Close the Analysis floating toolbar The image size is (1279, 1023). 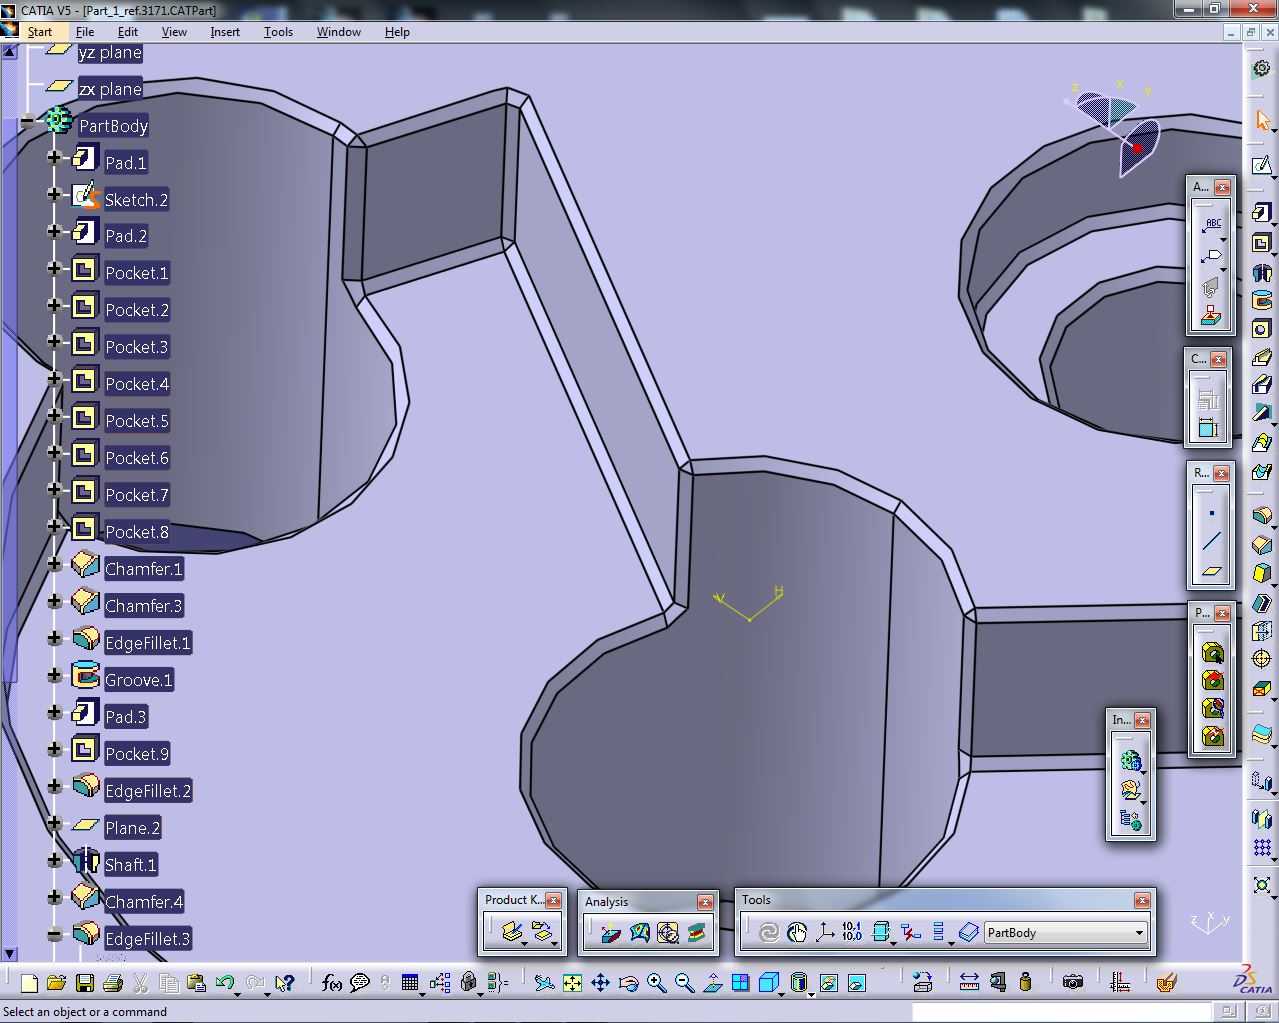coord(705,902)
